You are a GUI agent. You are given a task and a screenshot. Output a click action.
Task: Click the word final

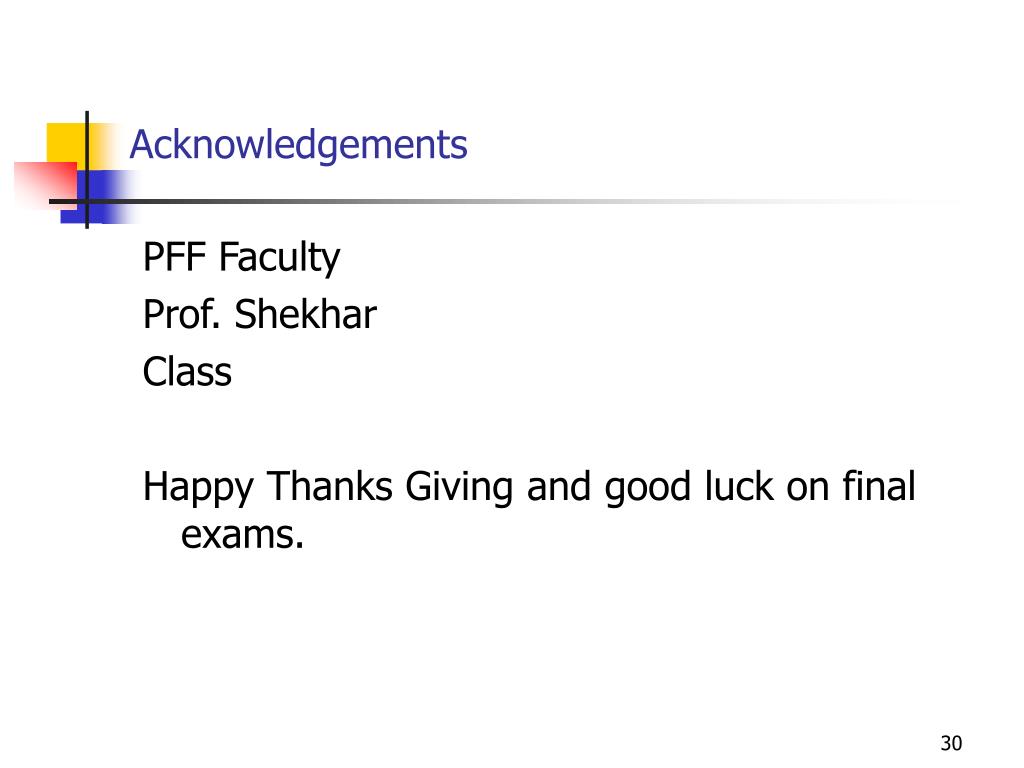click(x=879, y=486)
